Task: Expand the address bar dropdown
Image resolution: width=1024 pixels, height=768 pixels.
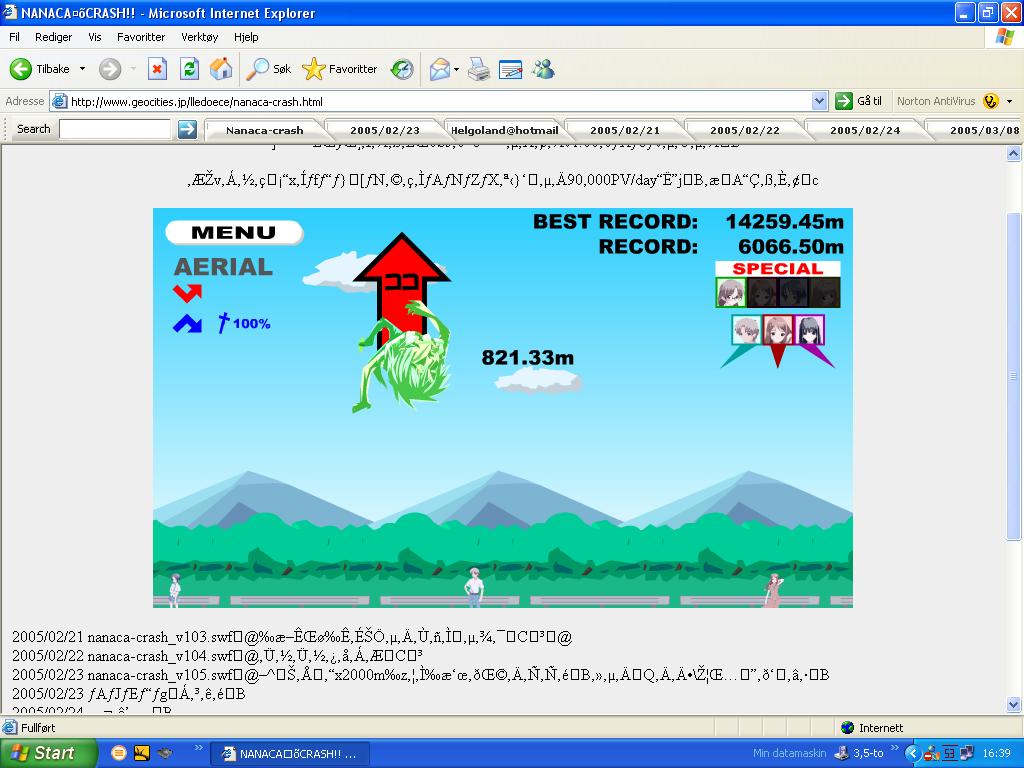Action: pos(820,101)
